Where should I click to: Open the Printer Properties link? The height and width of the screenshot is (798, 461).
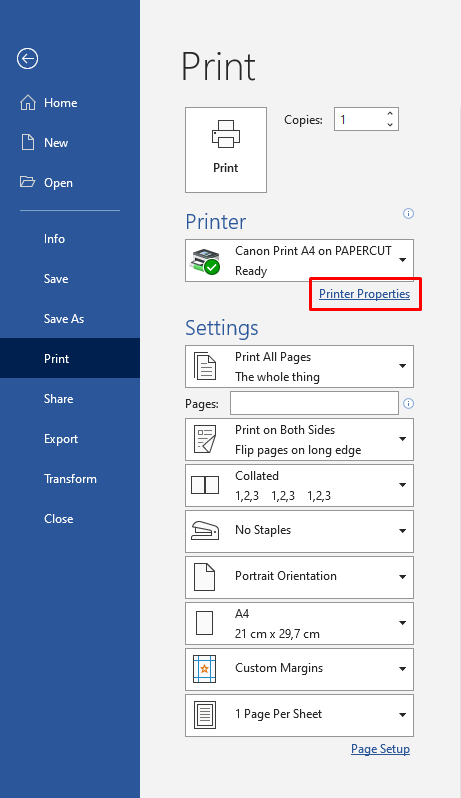pos(364,294)
